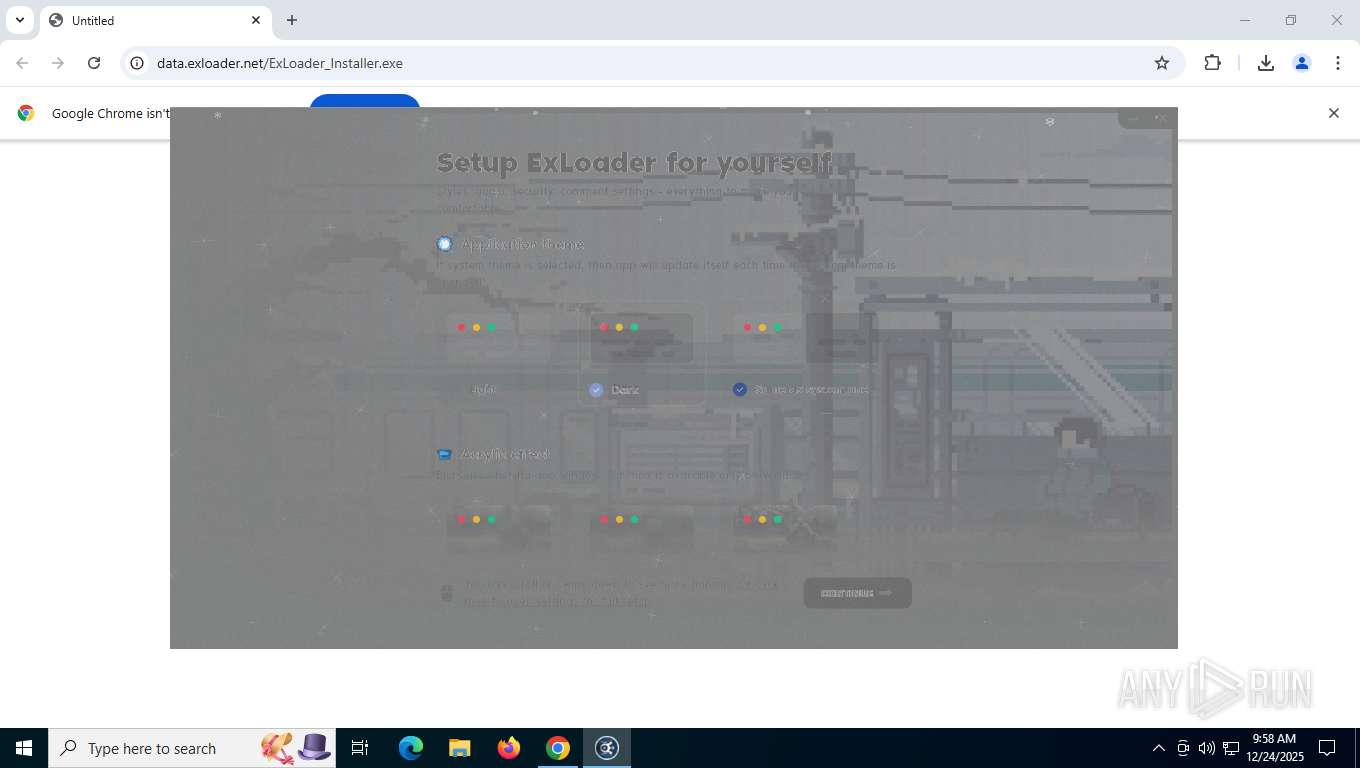Click the taskbar search box
1360x768 pixels.
(x=192, y=748)
